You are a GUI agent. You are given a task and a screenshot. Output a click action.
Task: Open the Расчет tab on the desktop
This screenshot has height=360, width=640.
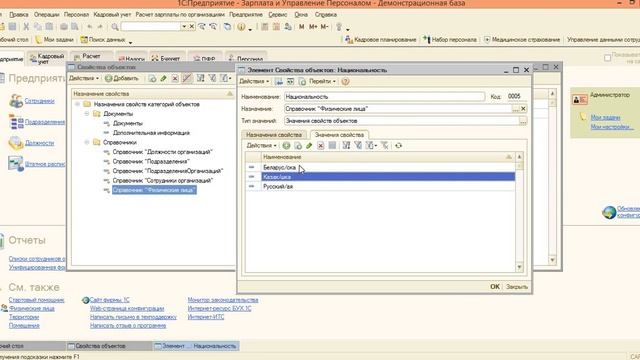coord(91,56)
